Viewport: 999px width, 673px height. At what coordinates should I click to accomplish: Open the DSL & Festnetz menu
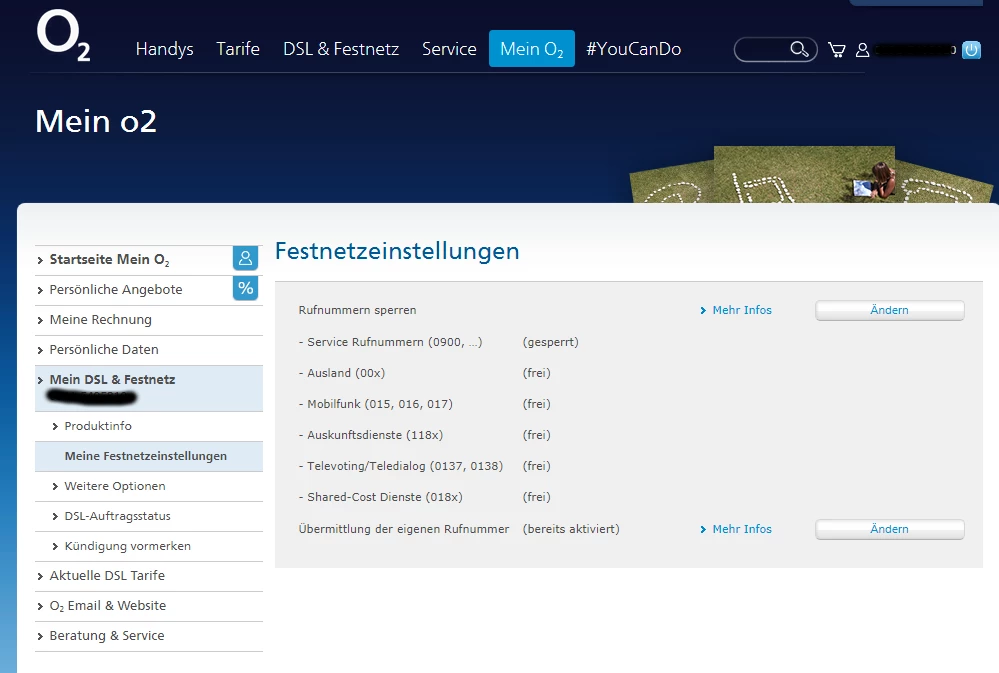click(x=341, y=49)
